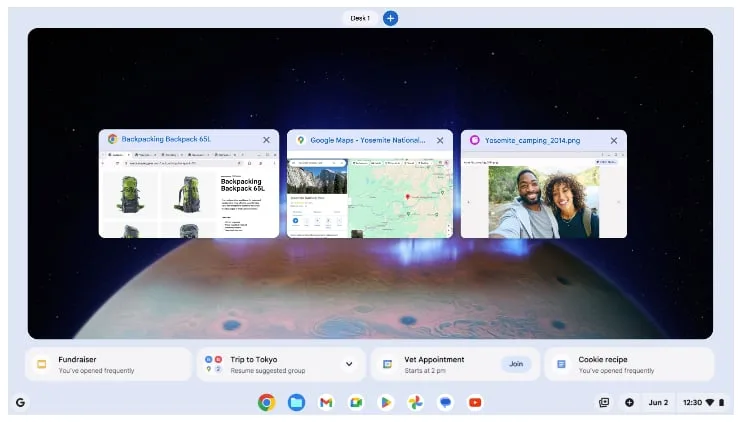Image resolution: width=745 pixels, height=422 pixels.
Task: Join the Vet Appointment meeting
Action: click(516, 364)
